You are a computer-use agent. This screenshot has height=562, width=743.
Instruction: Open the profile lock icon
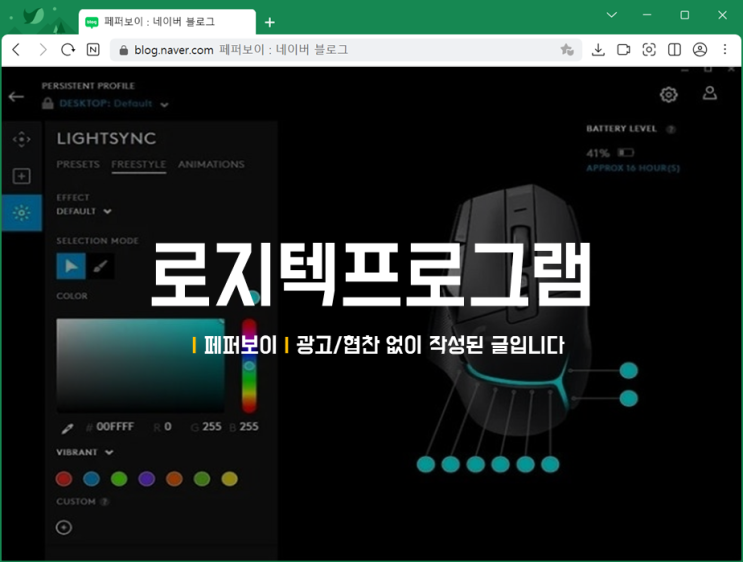pos(47,103)
